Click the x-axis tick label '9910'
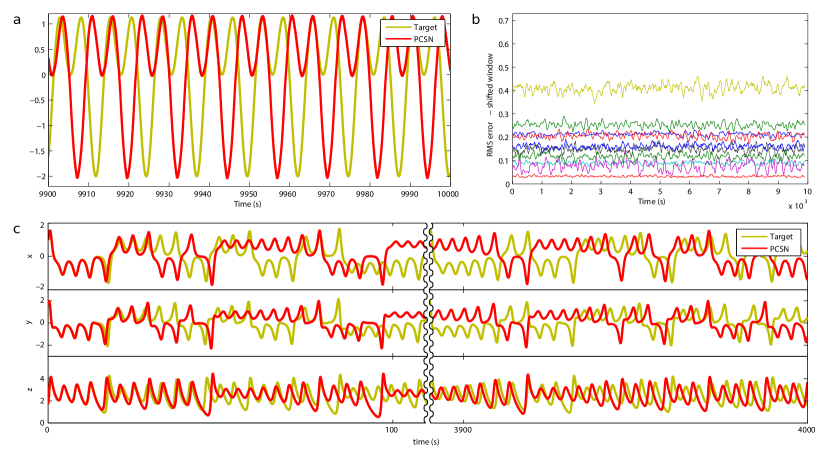 tap(86, 194)
